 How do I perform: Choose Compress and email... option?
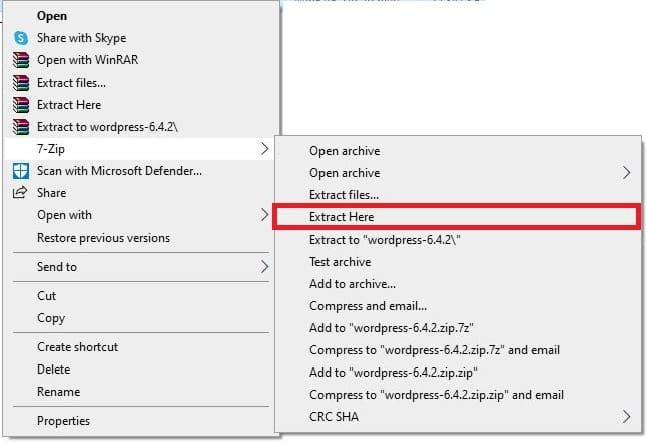pos(368,306)
